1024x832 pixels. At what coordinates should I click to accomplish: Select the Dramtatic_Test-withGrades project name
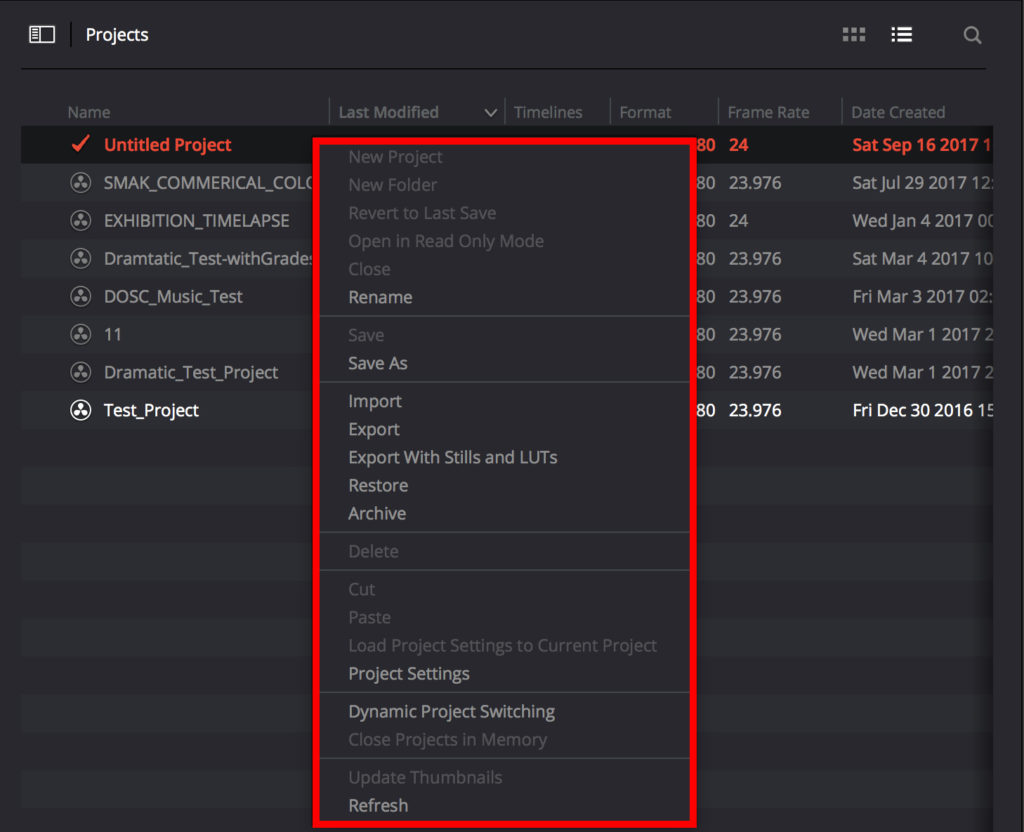(208, 259)
